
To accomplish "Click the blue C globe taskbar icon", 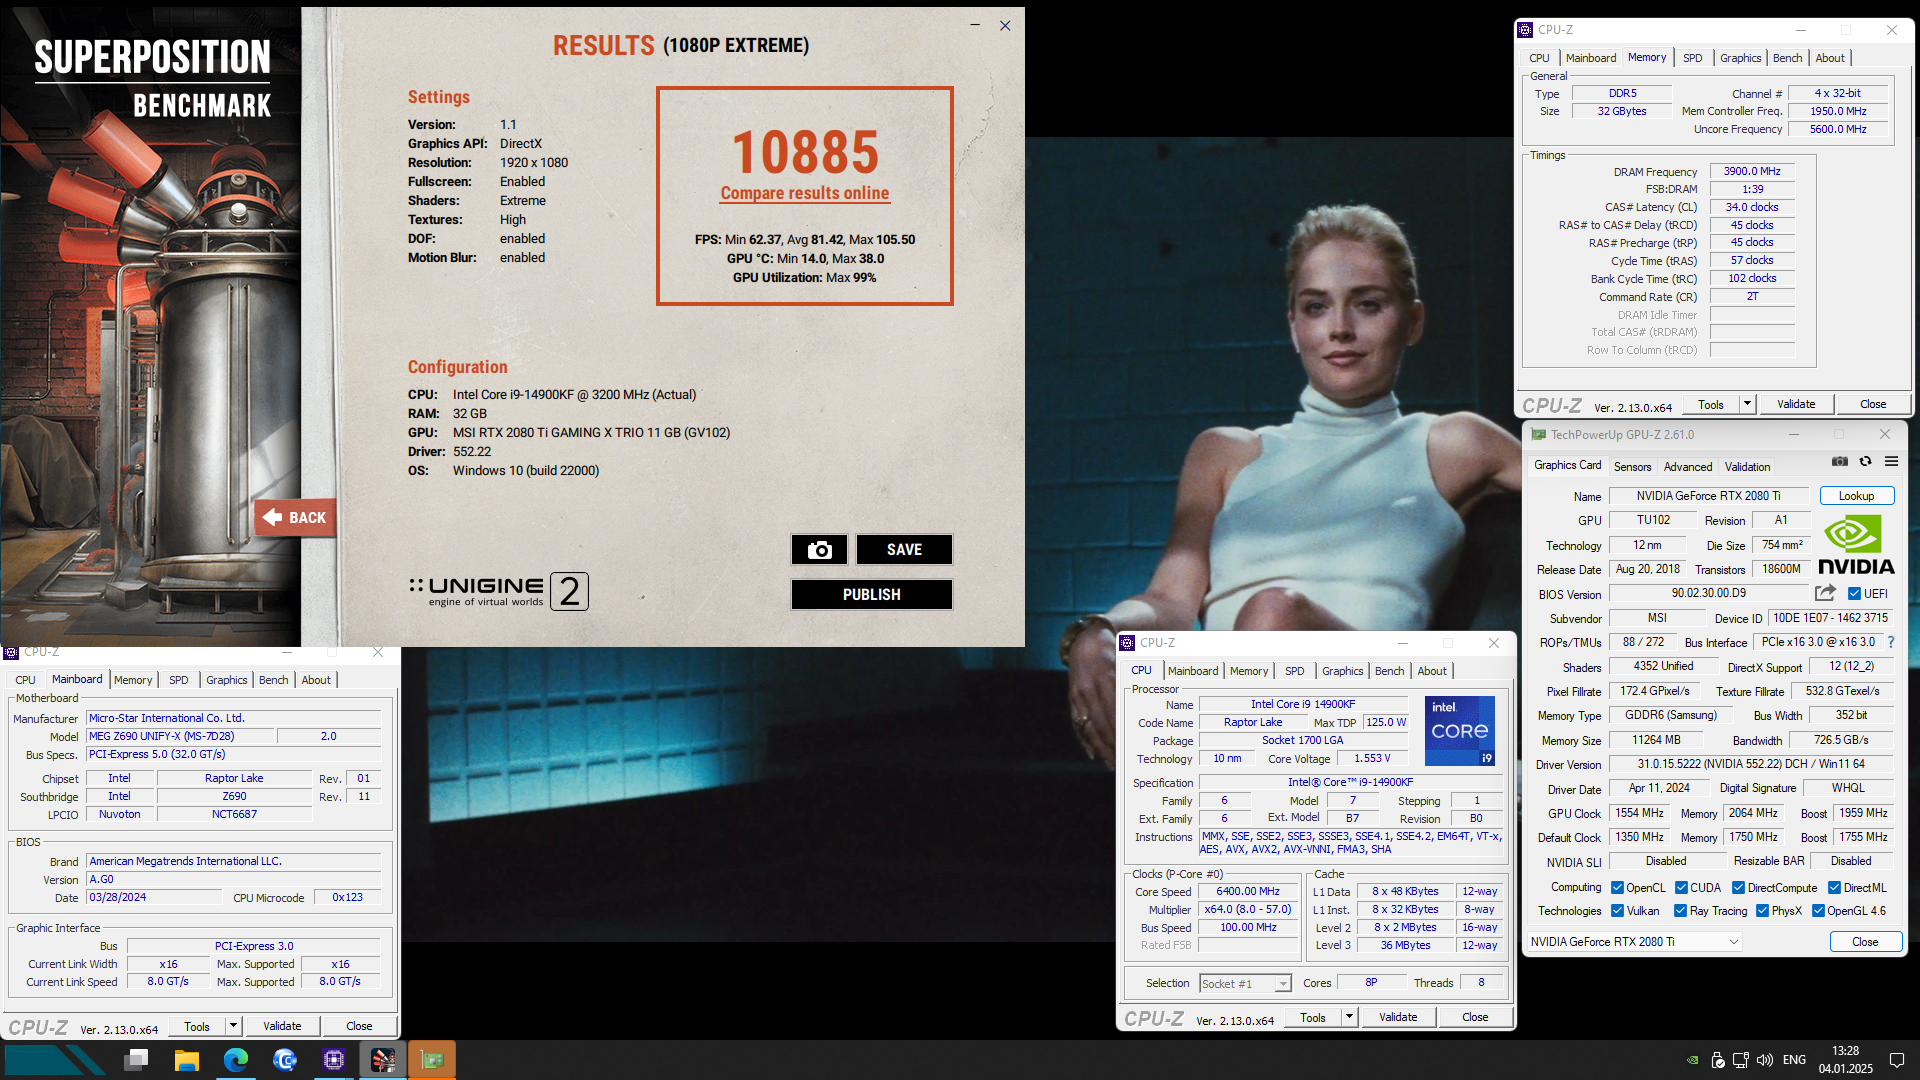I will point(285,1060).
